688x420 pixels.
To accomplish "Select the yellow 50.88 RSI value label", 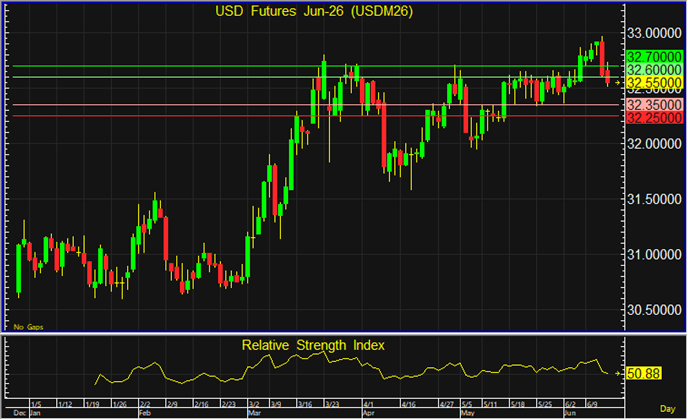I will point(644,373).
